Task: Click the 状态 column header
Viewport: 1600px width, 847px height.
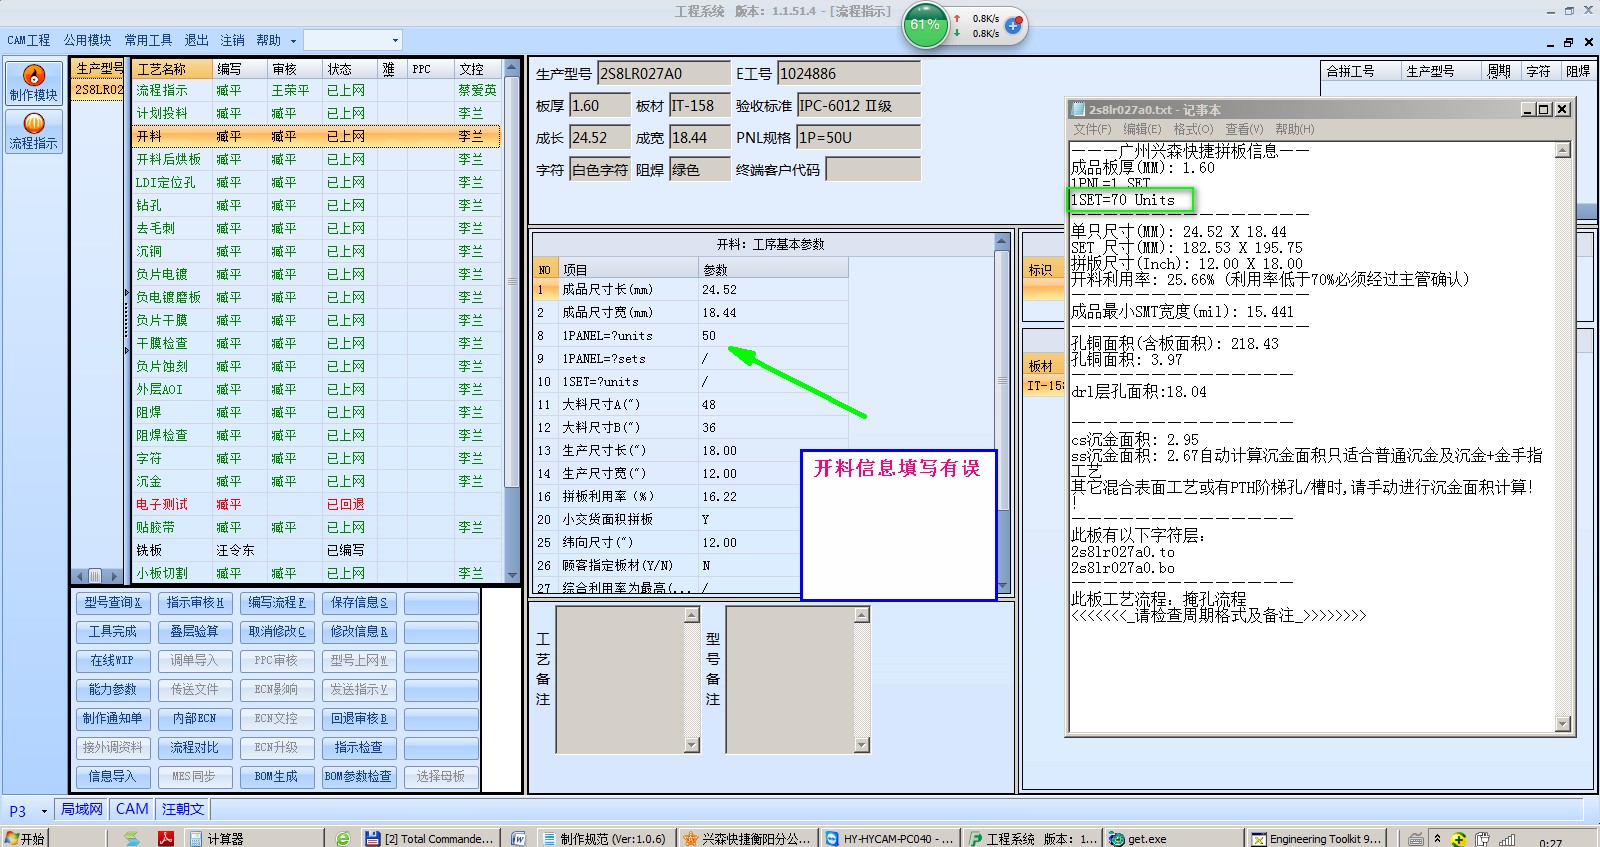Action: point(350,69)
